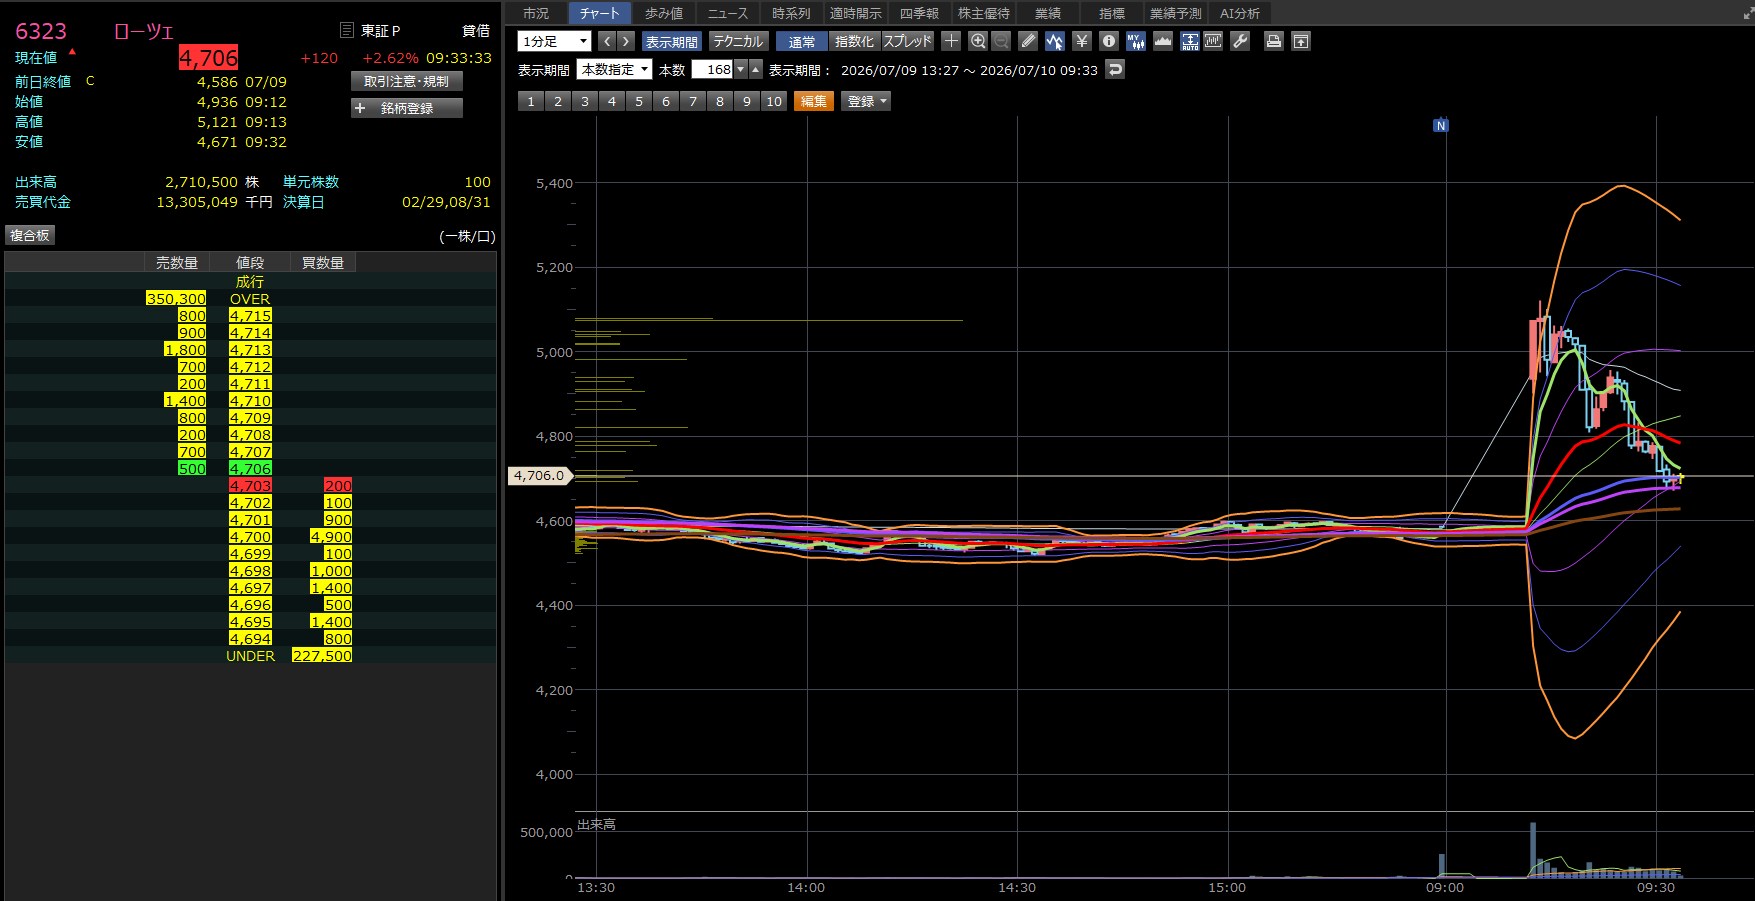Select the 4,700 bid price row

250,537
